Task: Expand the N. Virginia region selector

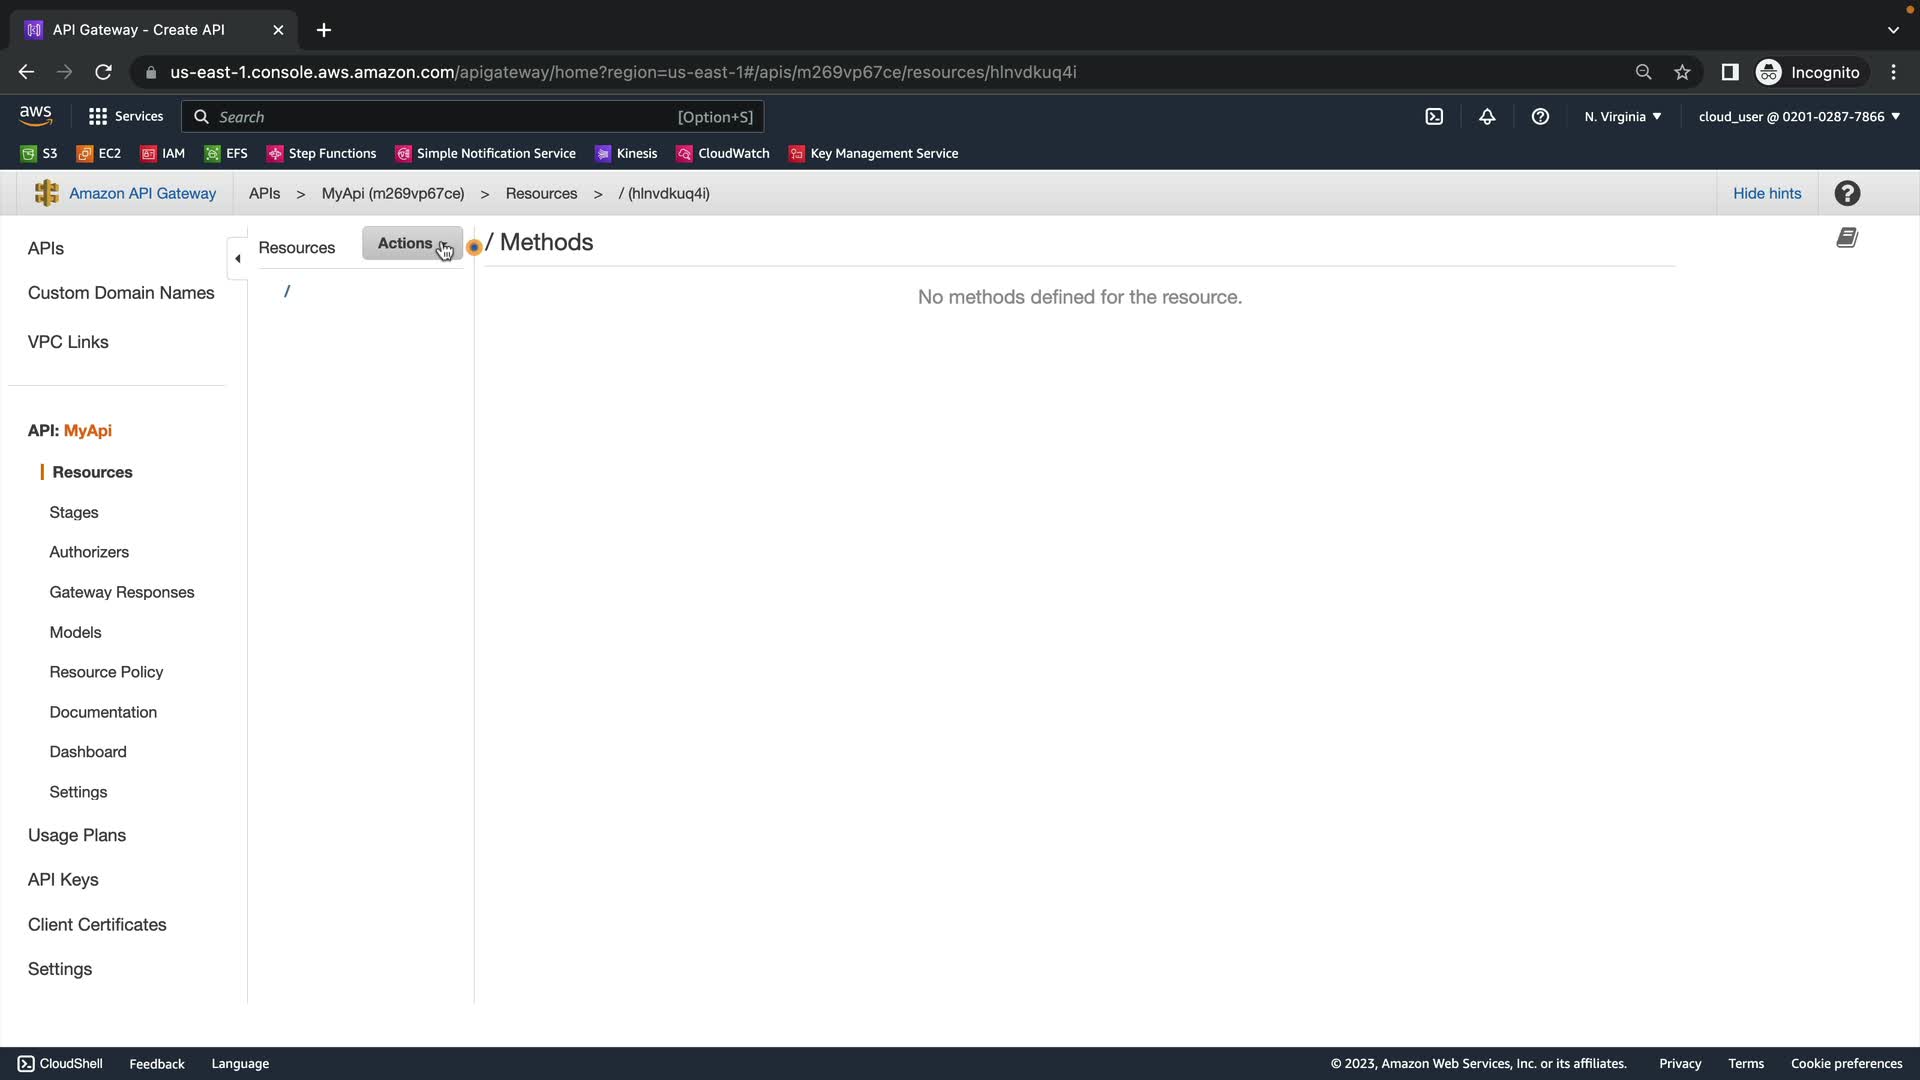Action: [x=1622, y=117]
